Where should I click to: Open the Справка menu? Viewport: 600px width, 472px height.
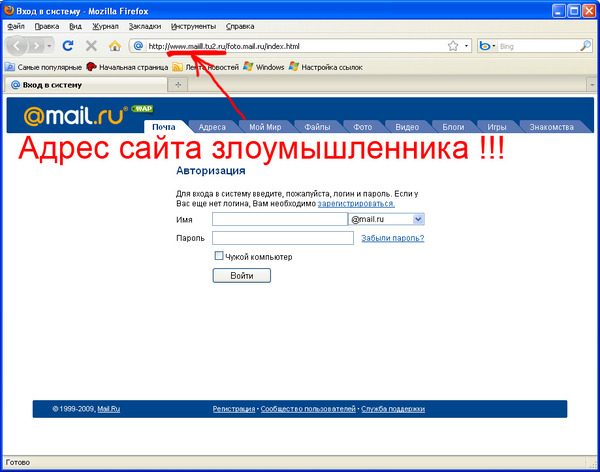pos(240,26)
